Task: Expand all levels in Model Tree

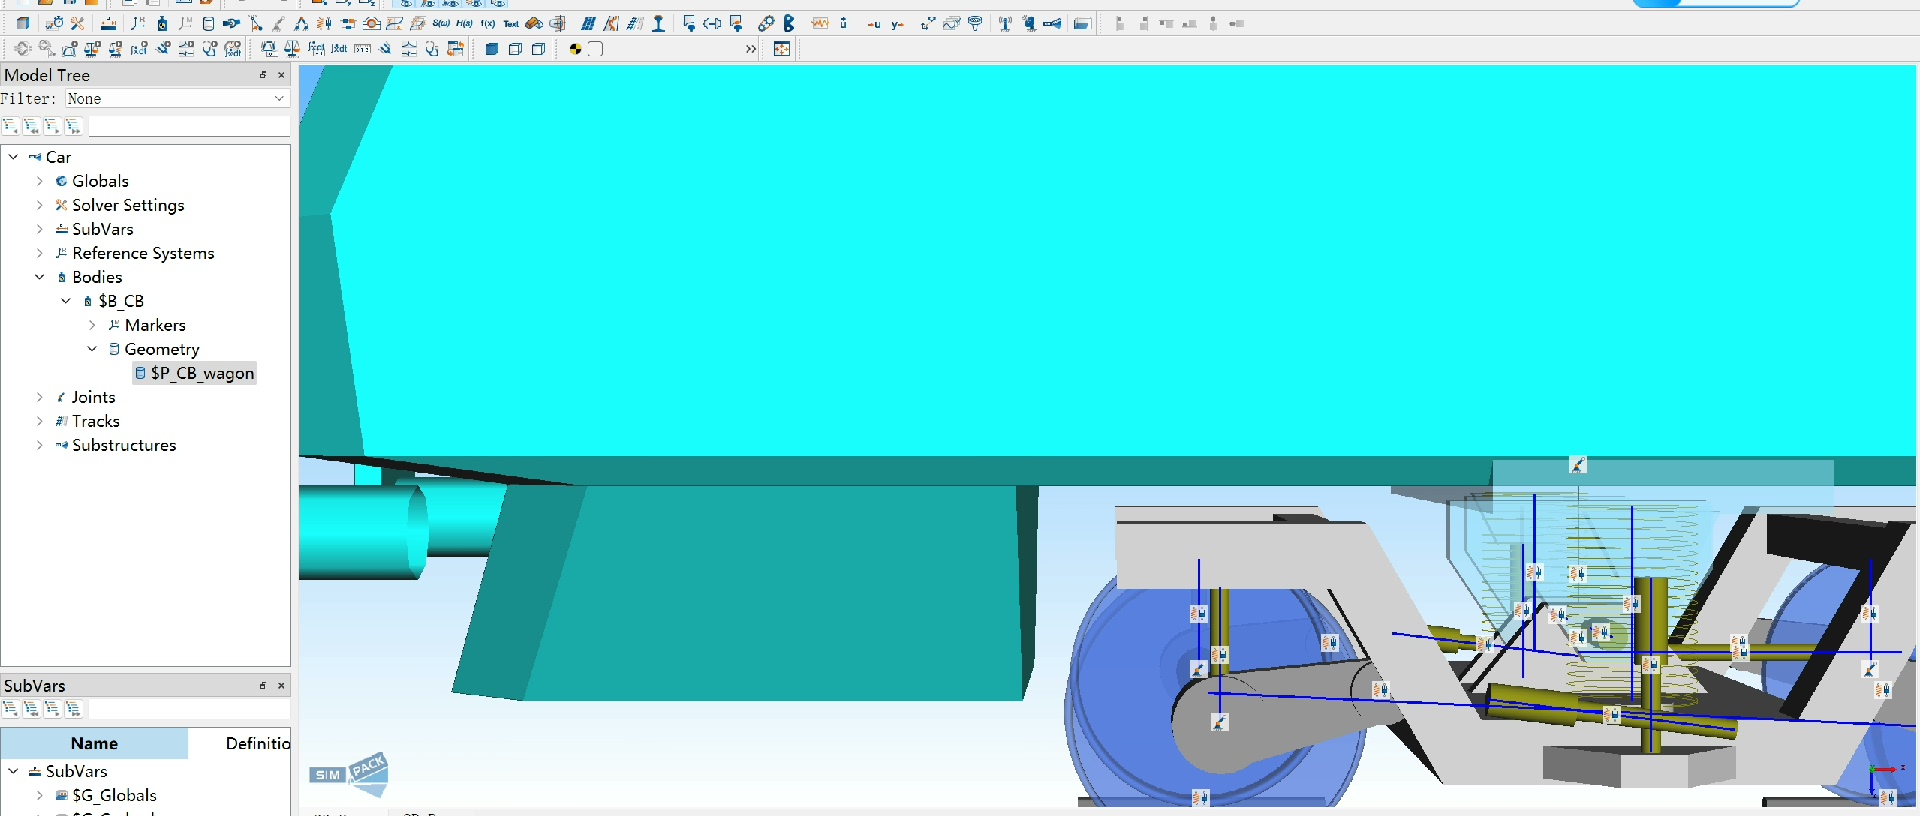Action: 73,126
